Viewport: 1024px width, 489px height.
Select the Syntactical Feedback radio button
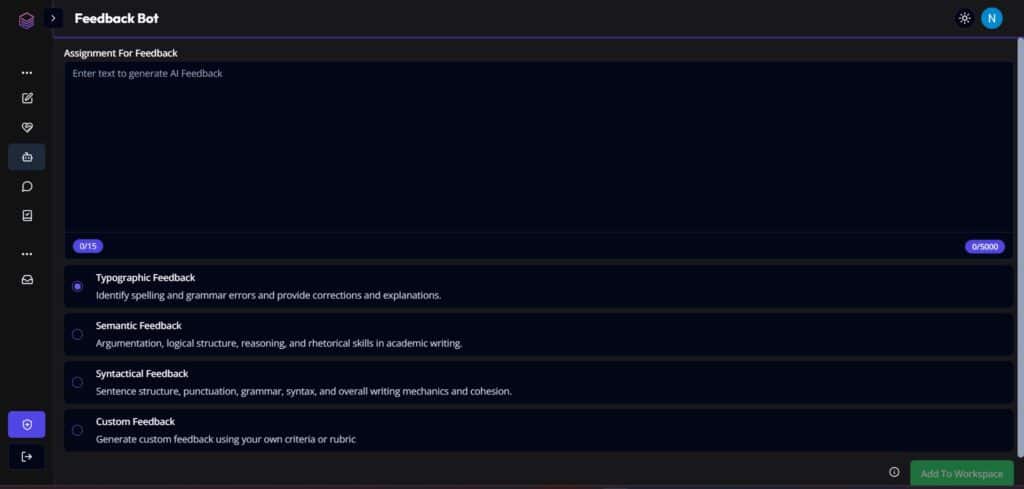click(77, 382)
